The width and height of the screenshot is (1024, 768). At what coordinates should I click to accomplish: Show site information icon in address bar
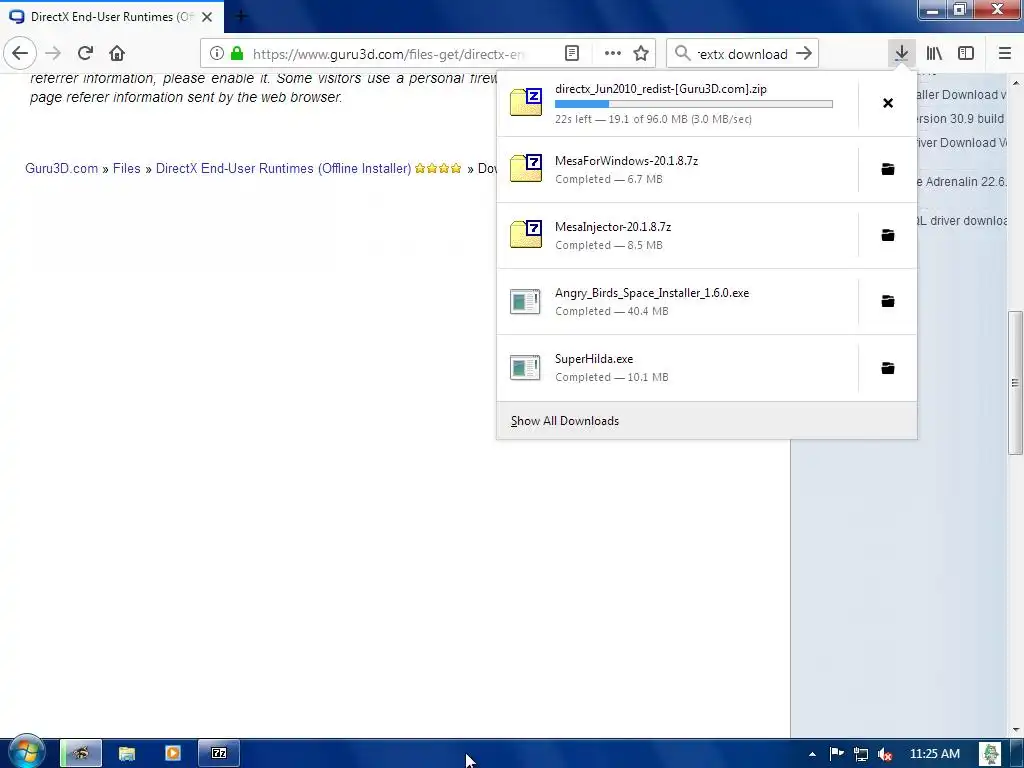click(217, 54)
